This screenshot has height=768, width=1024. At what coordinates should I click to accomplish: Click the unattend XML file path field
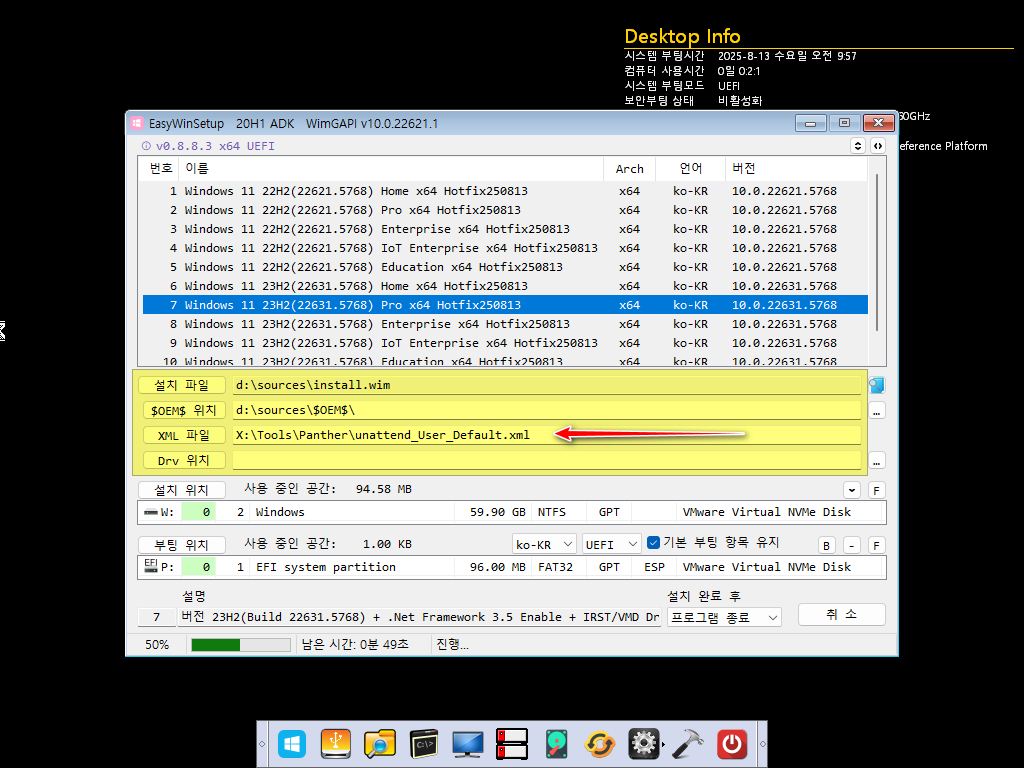click(547, 436)
